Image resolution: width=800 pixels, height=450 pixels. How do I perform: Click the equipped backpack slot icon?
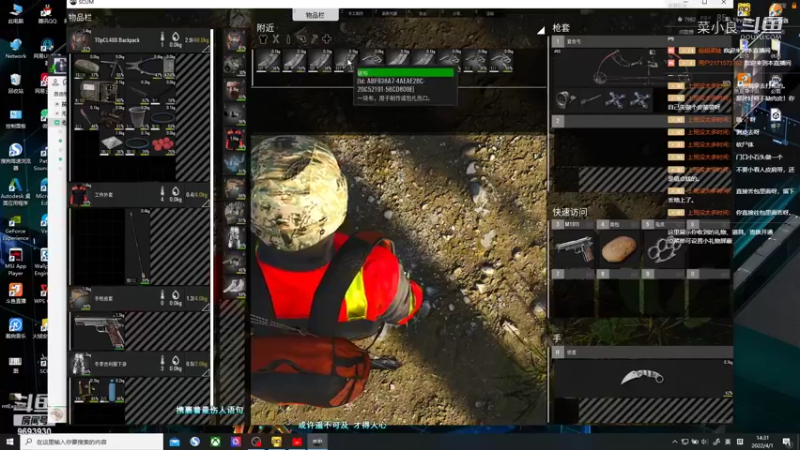click(234, 39)
